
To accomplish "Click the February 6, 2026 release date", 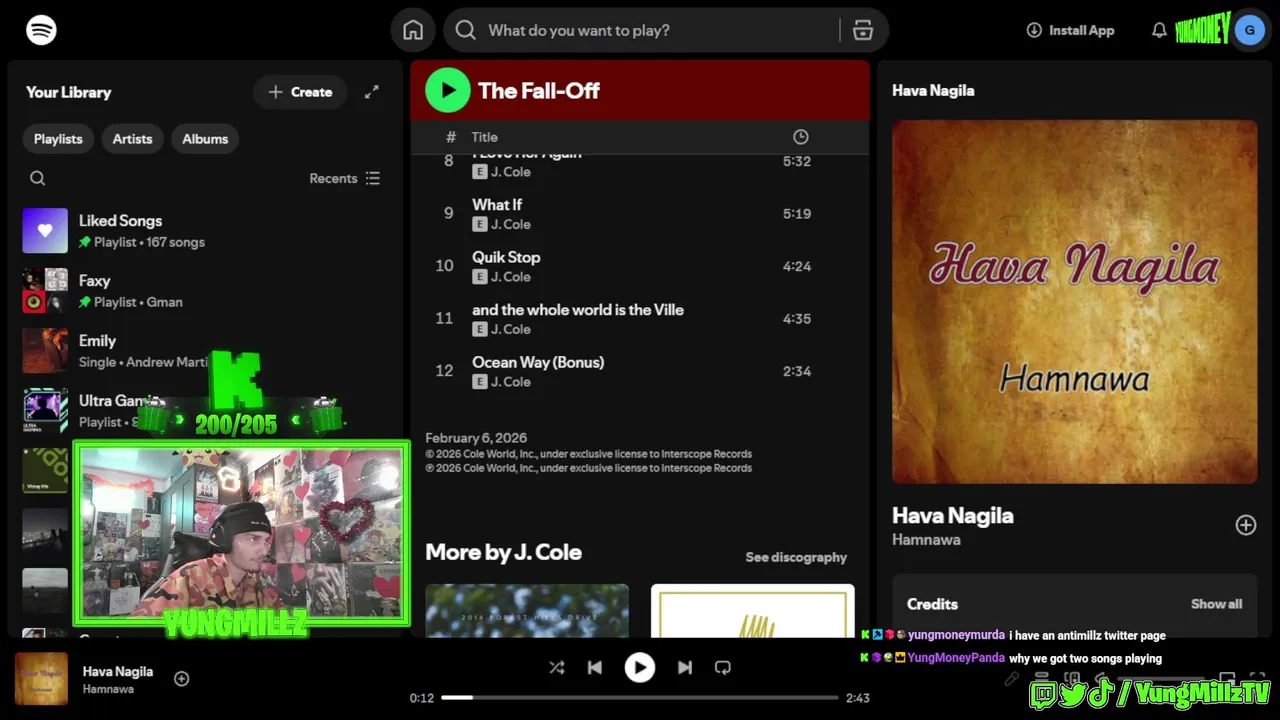I will [476, 438].
